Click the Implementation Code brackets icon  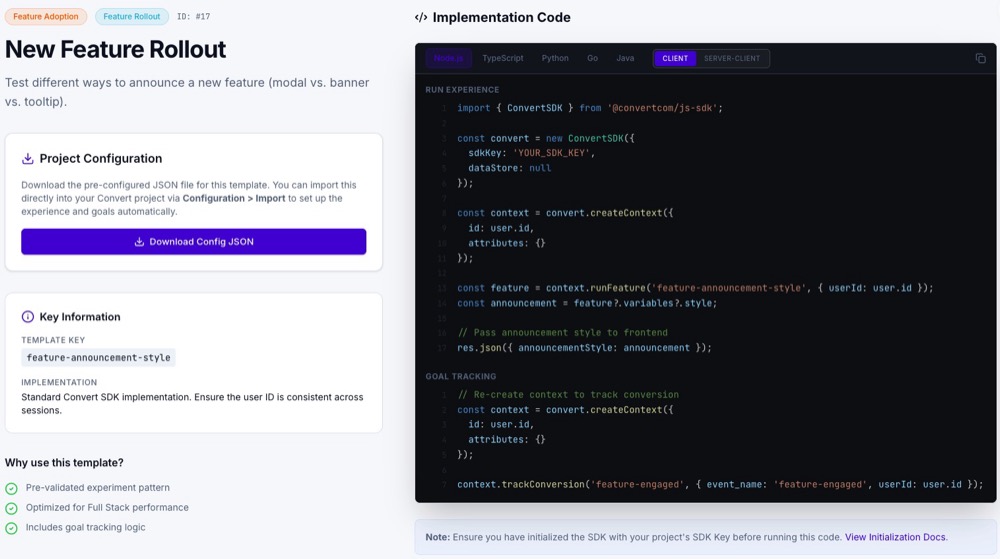(x=421, y=18)
